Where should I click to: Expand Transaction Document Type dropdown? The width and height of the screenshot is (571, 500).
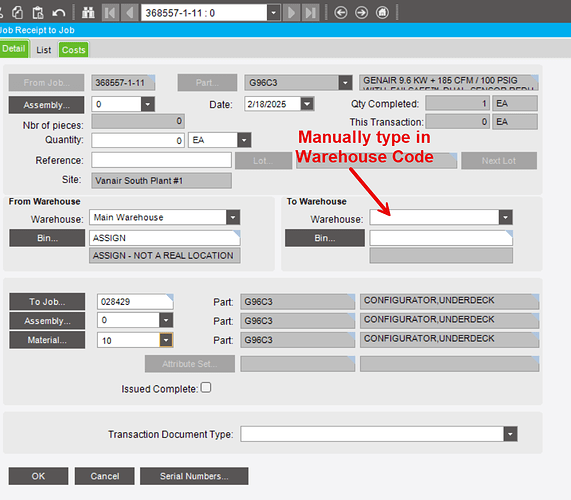510,434
